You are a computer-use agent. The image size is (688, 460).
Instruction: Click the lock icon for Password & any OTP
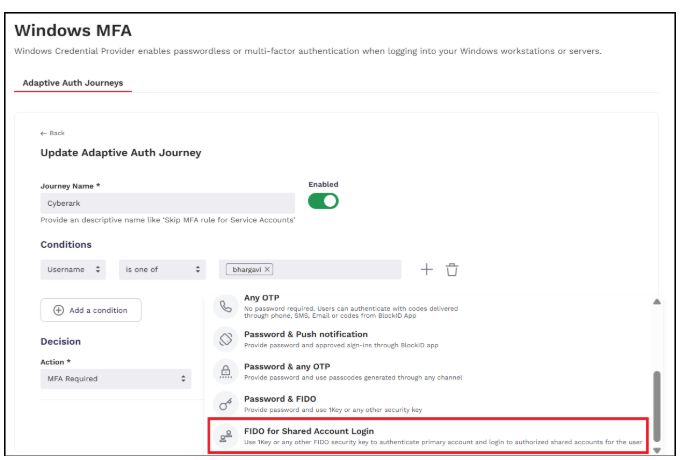pos(226,371)
